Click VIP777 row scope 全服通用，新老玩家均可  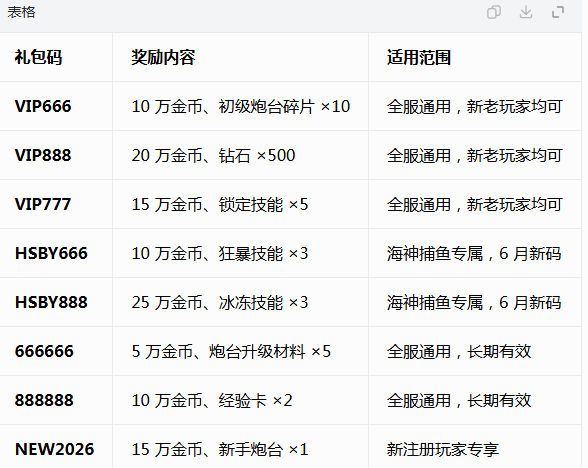click(475, 204)
